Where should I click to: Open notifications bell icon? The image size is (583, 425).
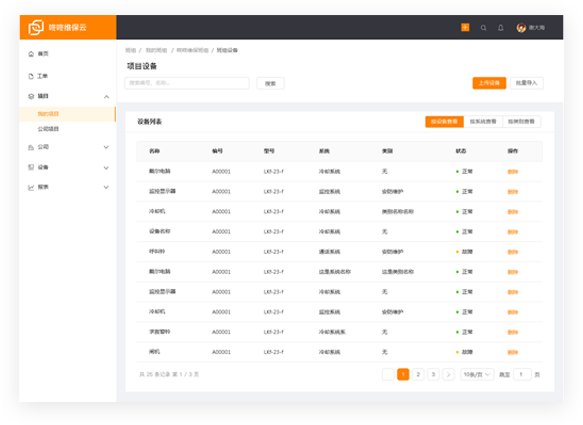(x=501, y=28)
